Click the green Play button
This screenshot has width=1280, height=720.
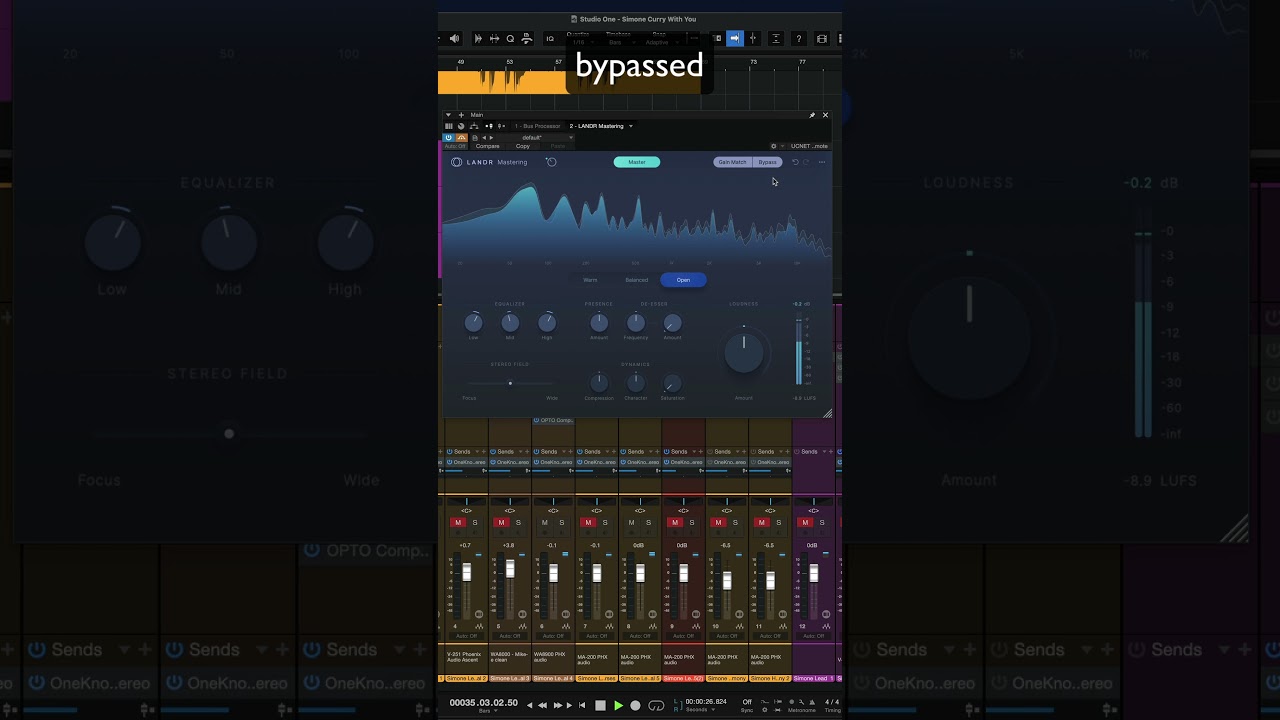[x=618, y=705]
